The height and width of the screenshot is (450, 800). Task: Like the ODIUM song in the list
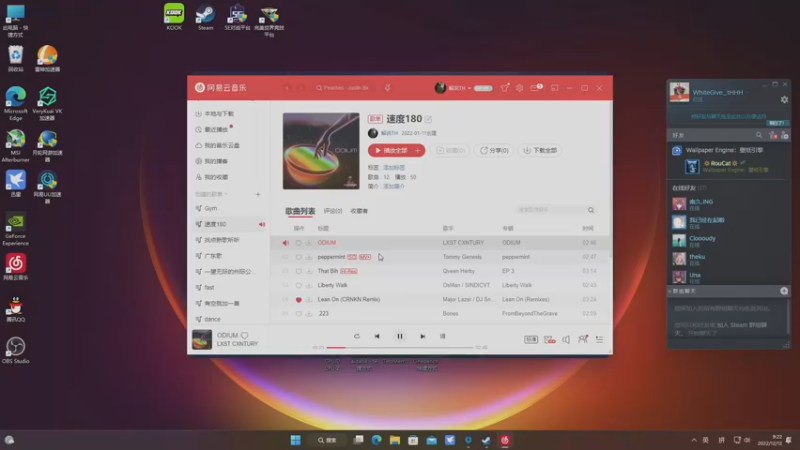[298, 243]
